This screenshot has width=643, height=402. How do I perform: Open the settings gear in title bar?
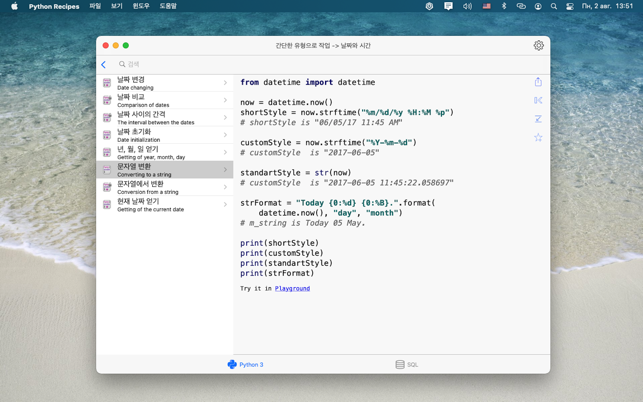(x=538, y=45)
